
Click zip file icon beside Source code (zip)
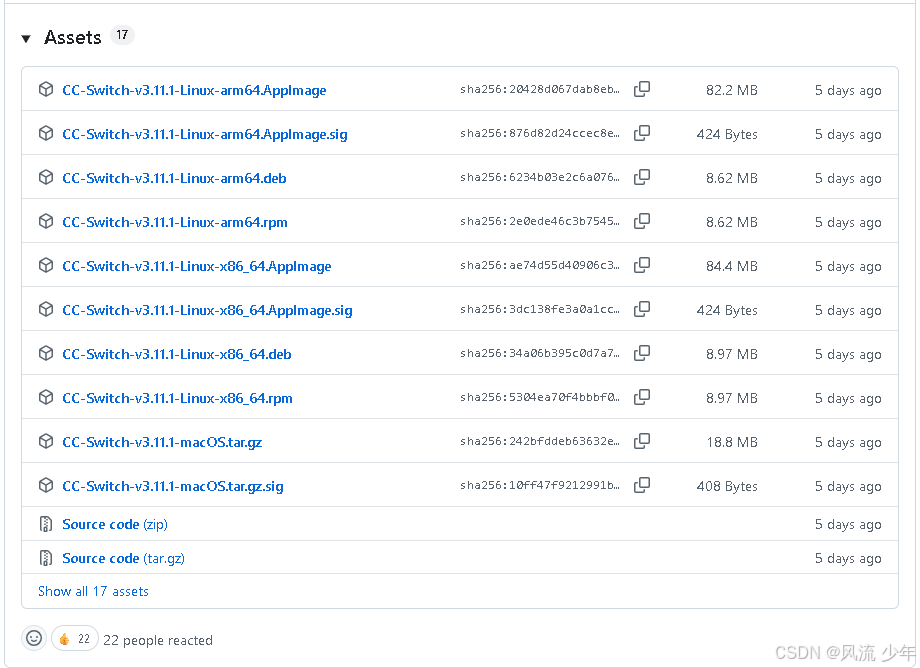point(46,524)
